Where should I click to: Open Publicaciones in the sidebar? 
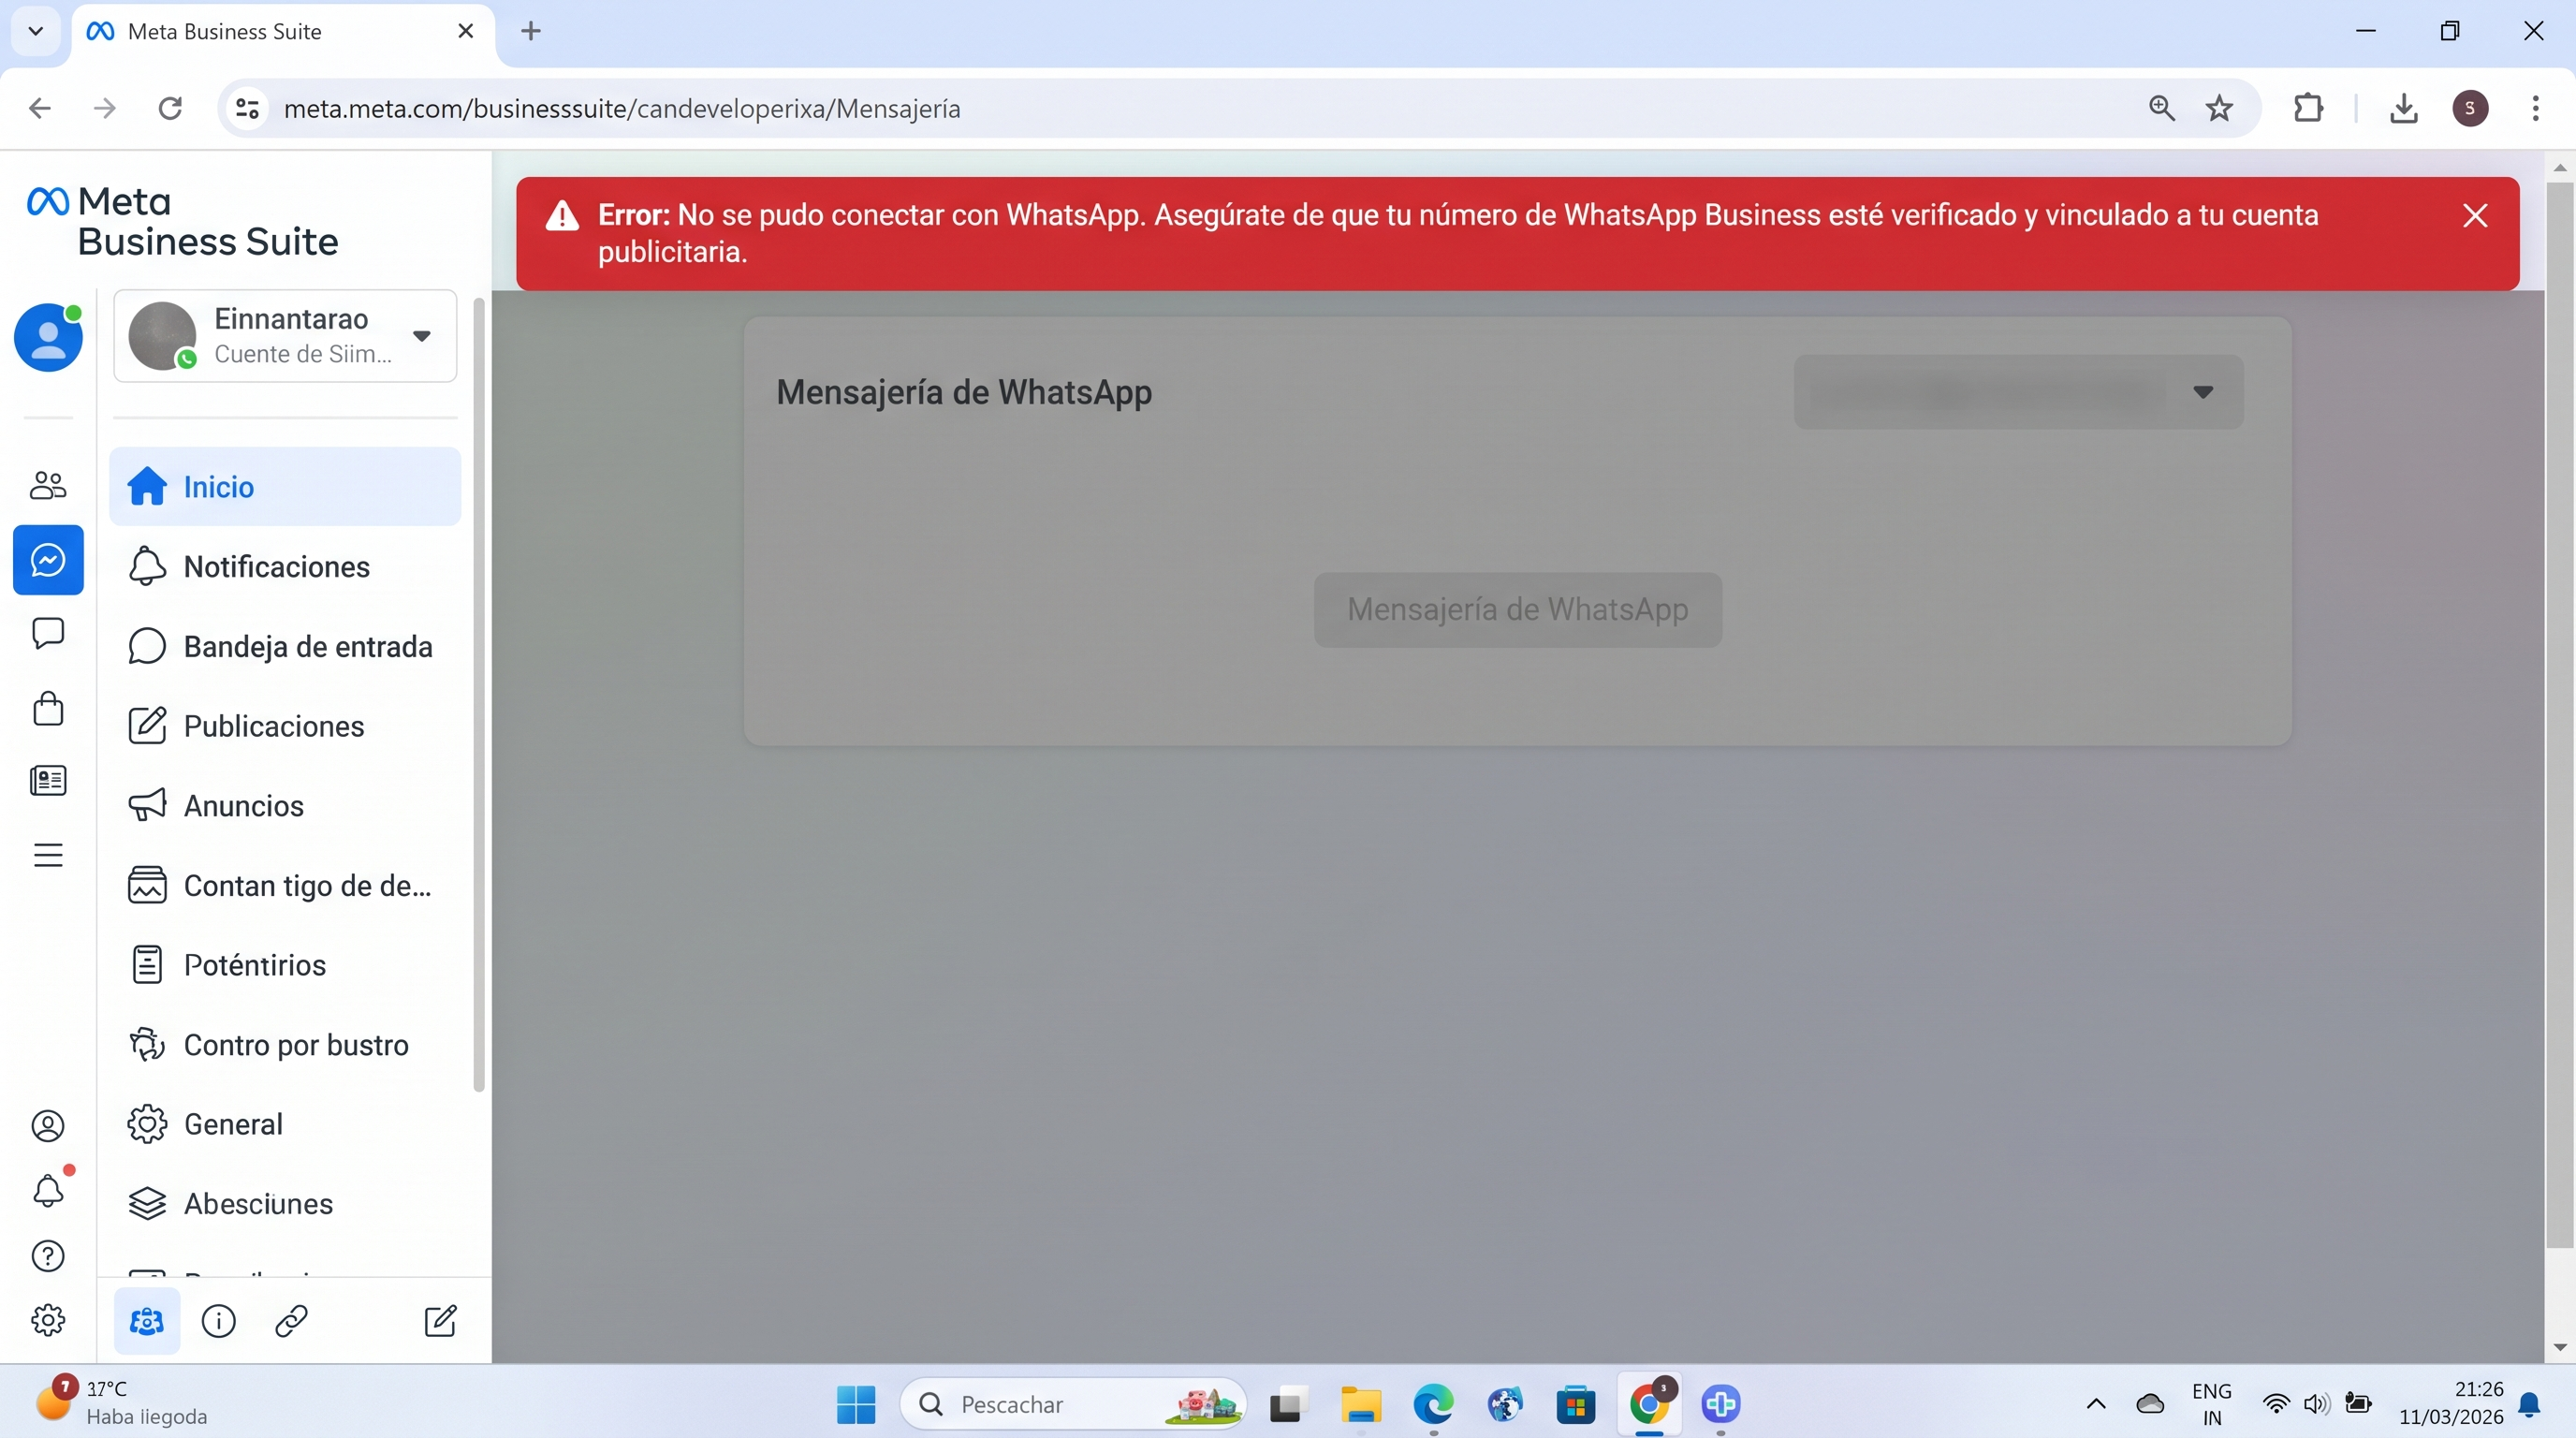[x=285, y=726]
